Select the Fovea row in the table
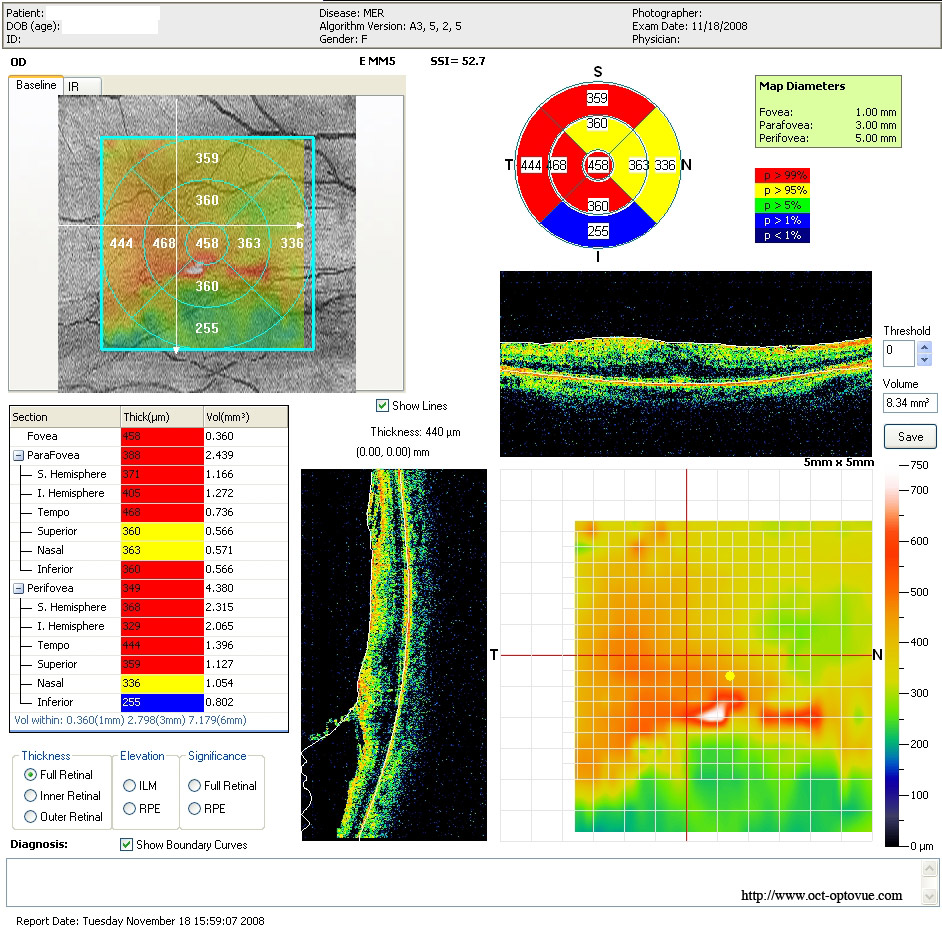 tap(149, 436)
